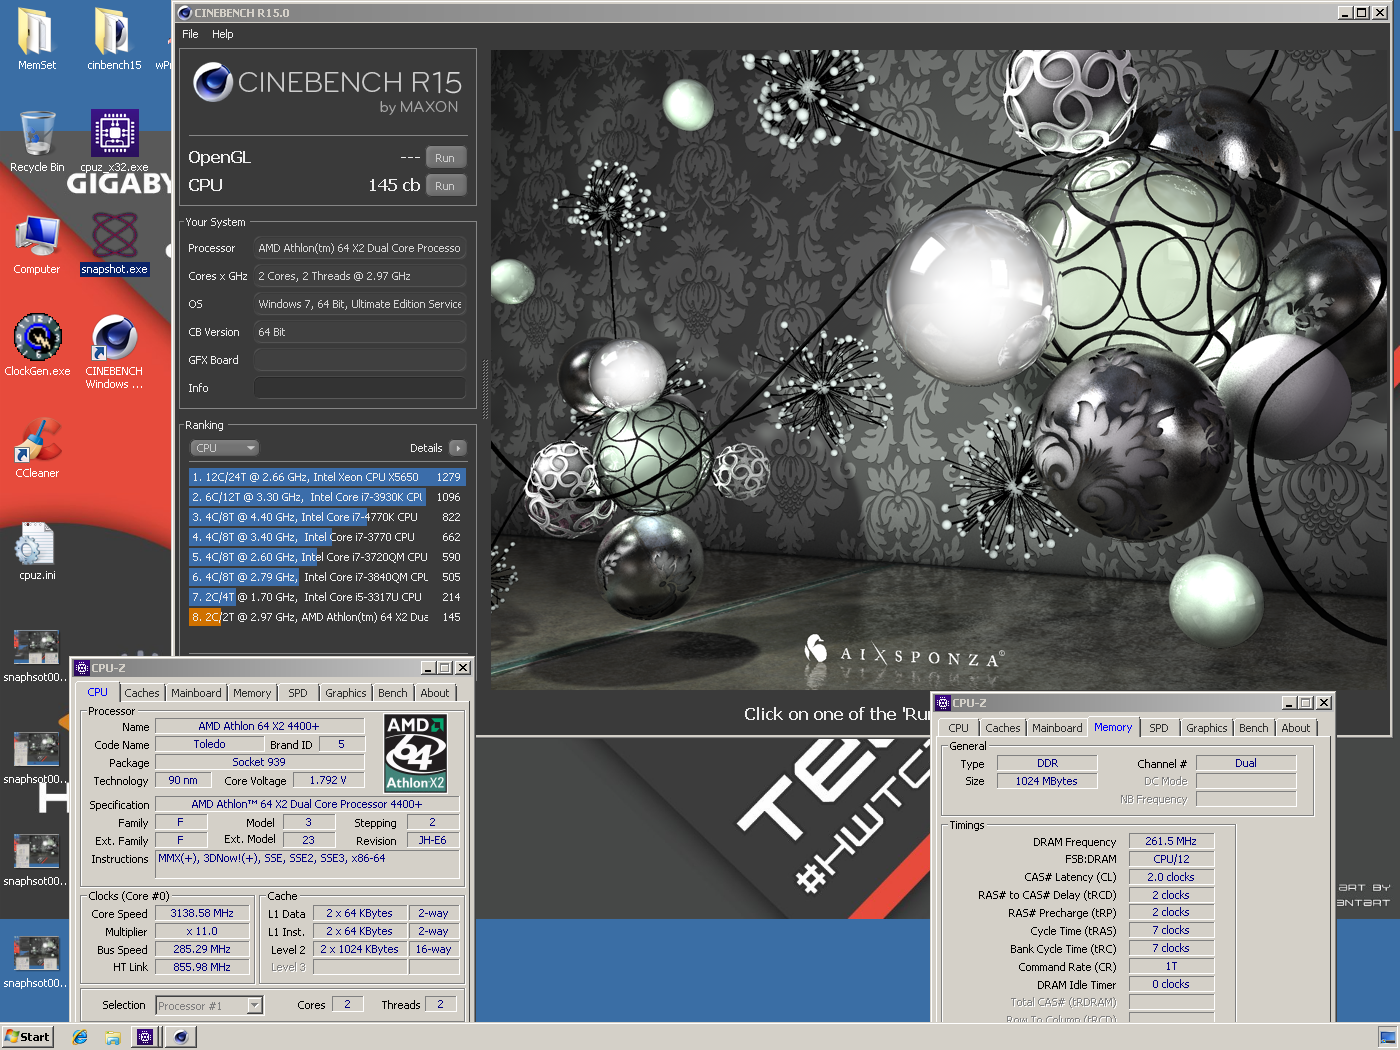
Task: Click the left CPU-Z title bar icon
Action: [83, 668]
